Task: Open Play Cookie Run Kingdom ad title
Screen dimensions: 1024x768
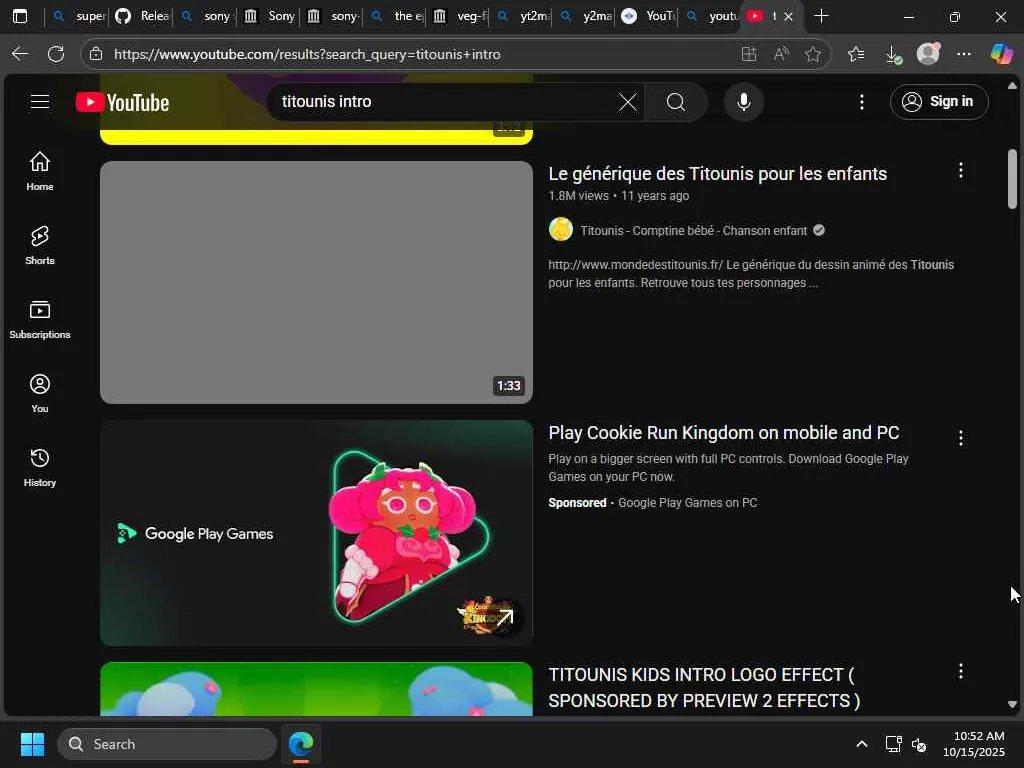Action: 724,433
